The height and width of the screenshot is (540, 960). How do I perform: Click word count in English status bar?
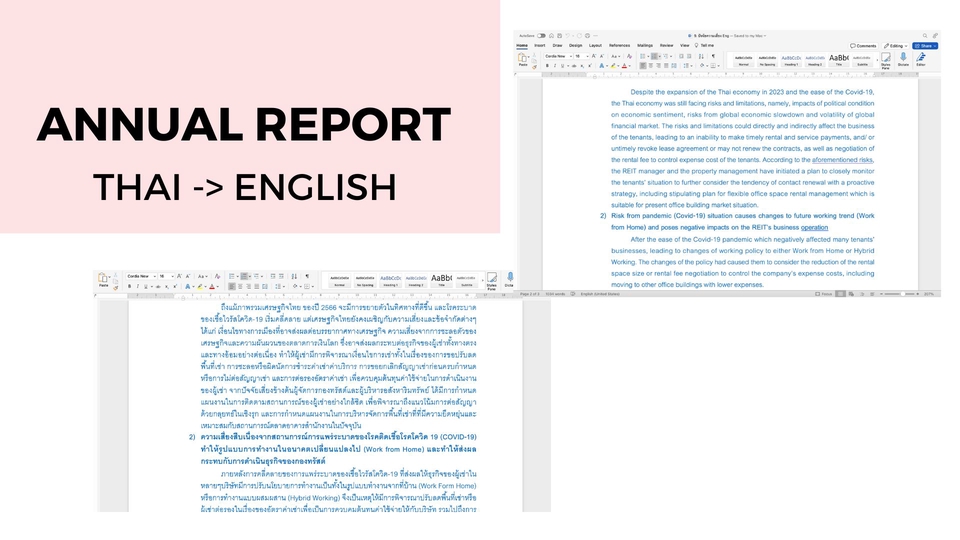(554, 294)
